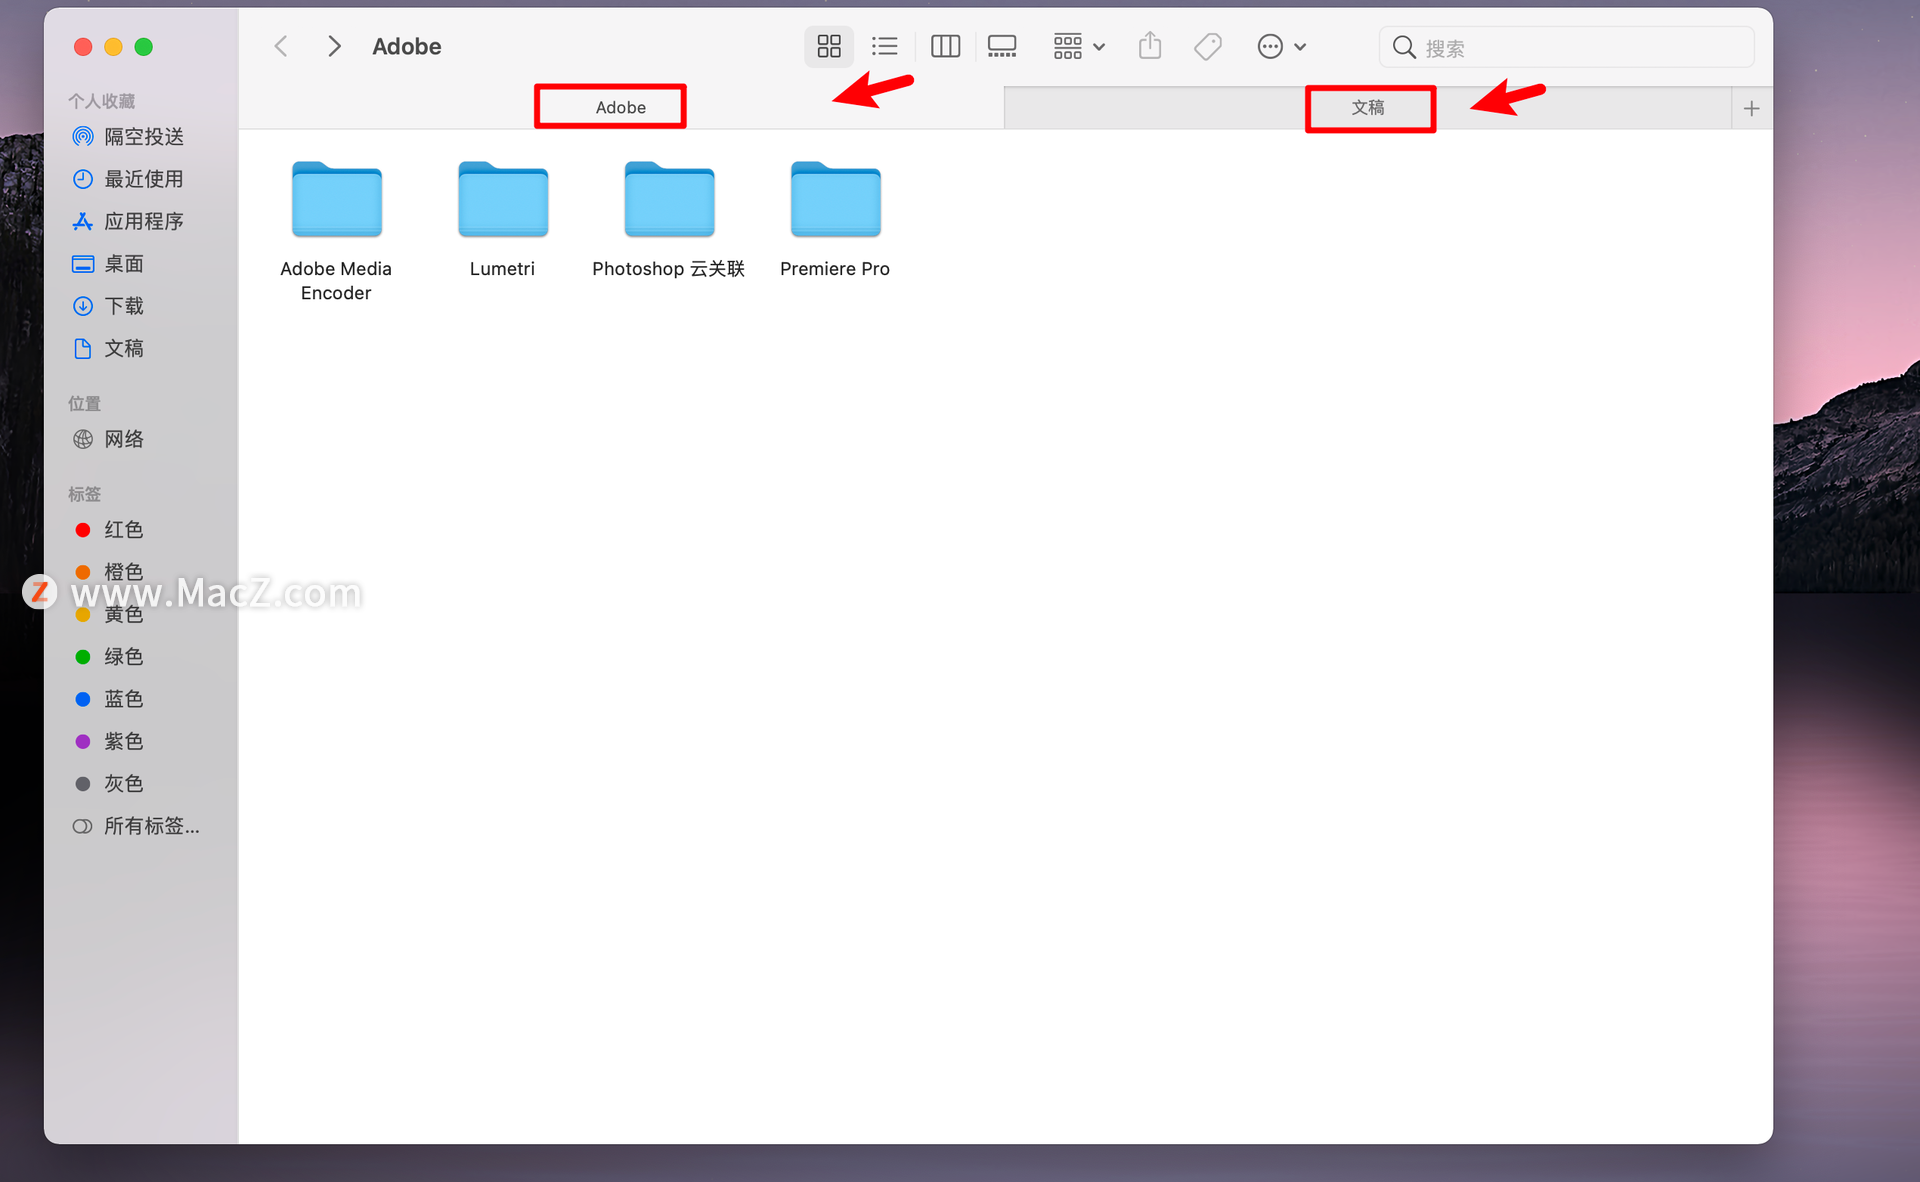Open the More actions ellipsis menu

1281,47
